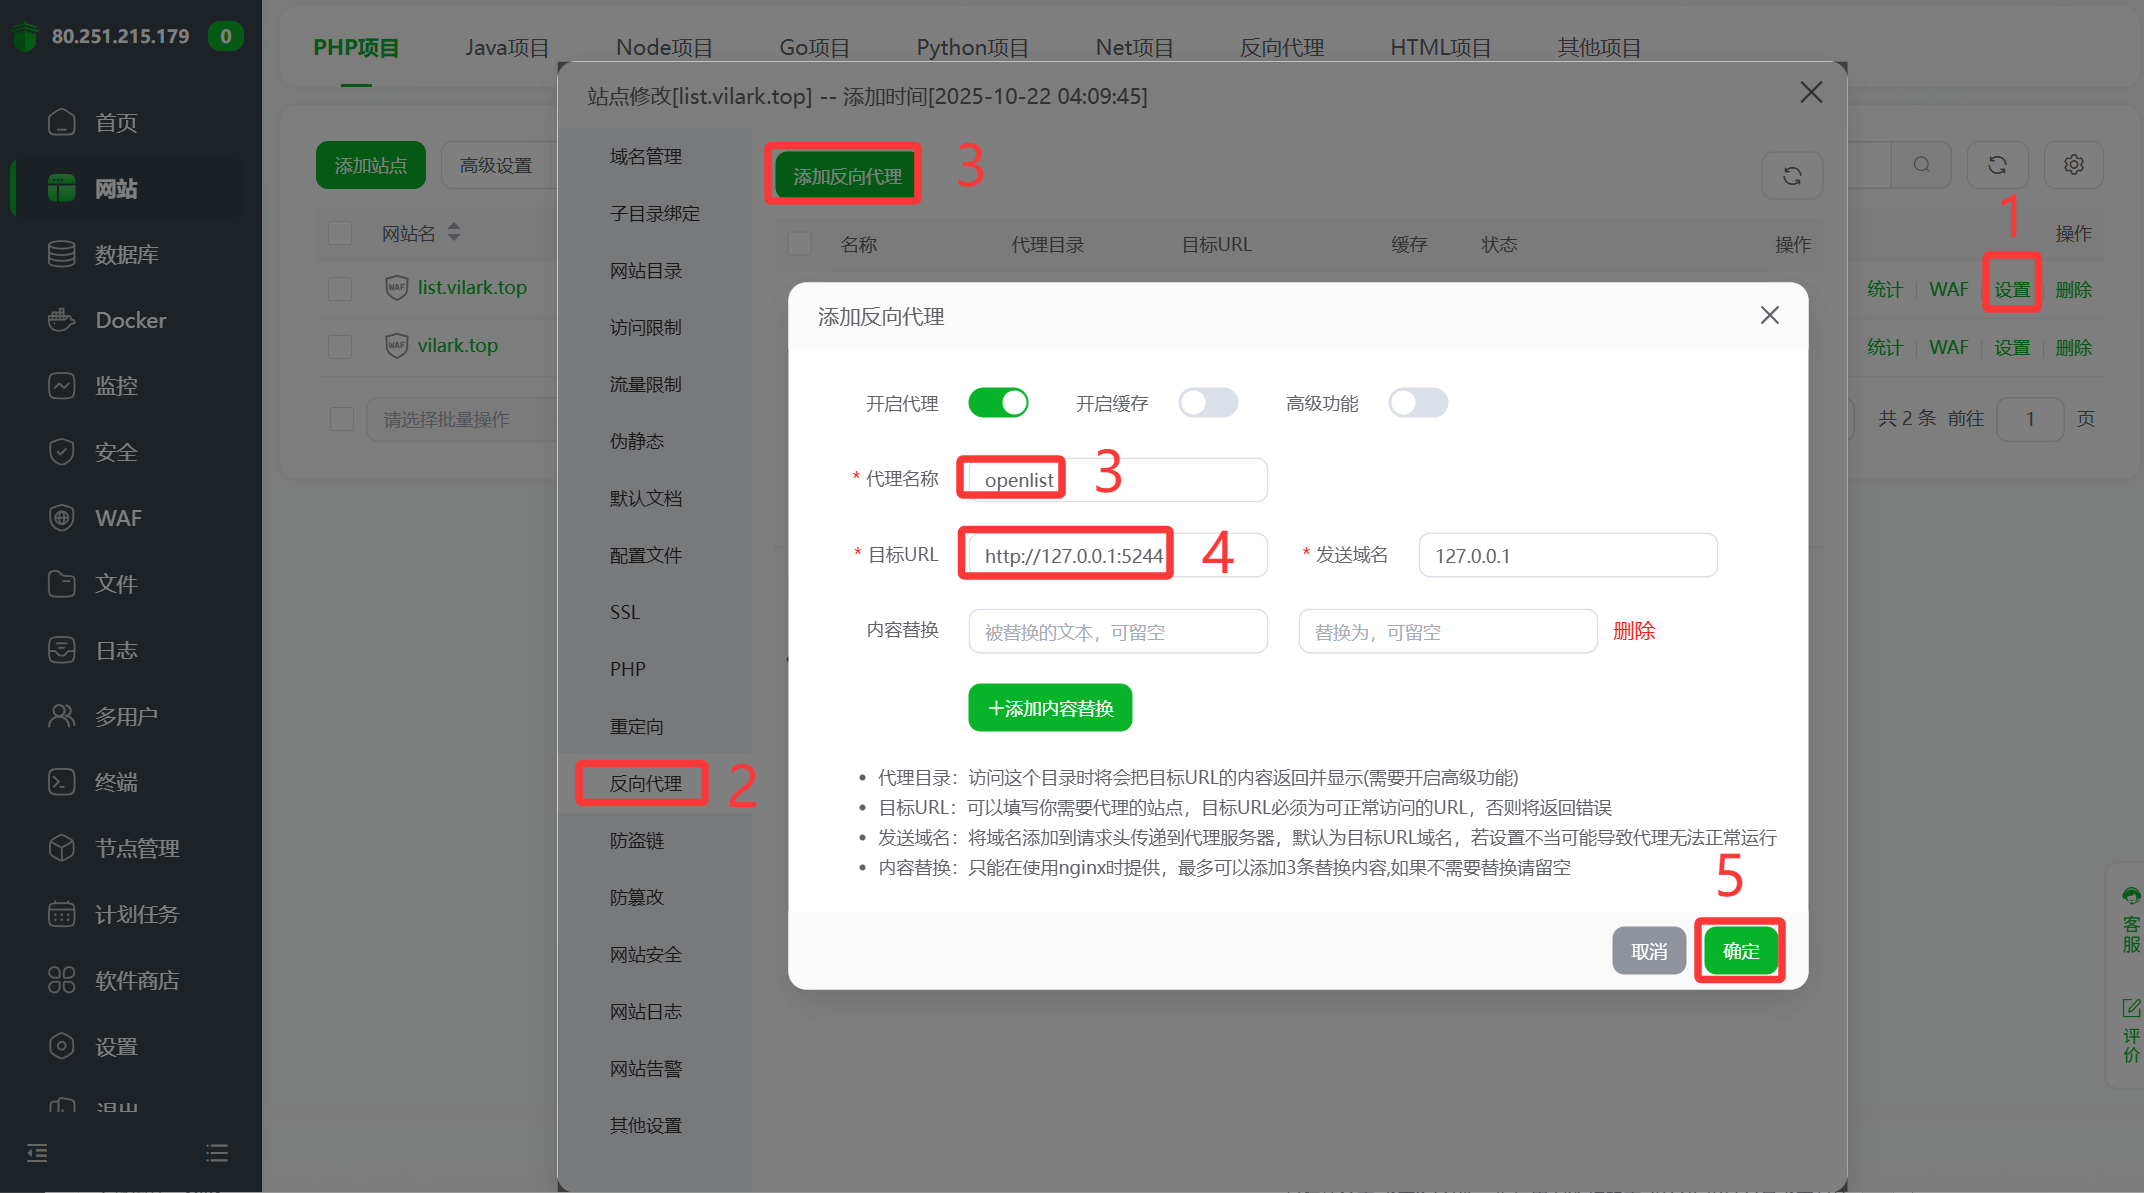The image size is (2144, 1193).
Task: Collapse the sidebar menu icon
Action: [x=37, y=1153]
